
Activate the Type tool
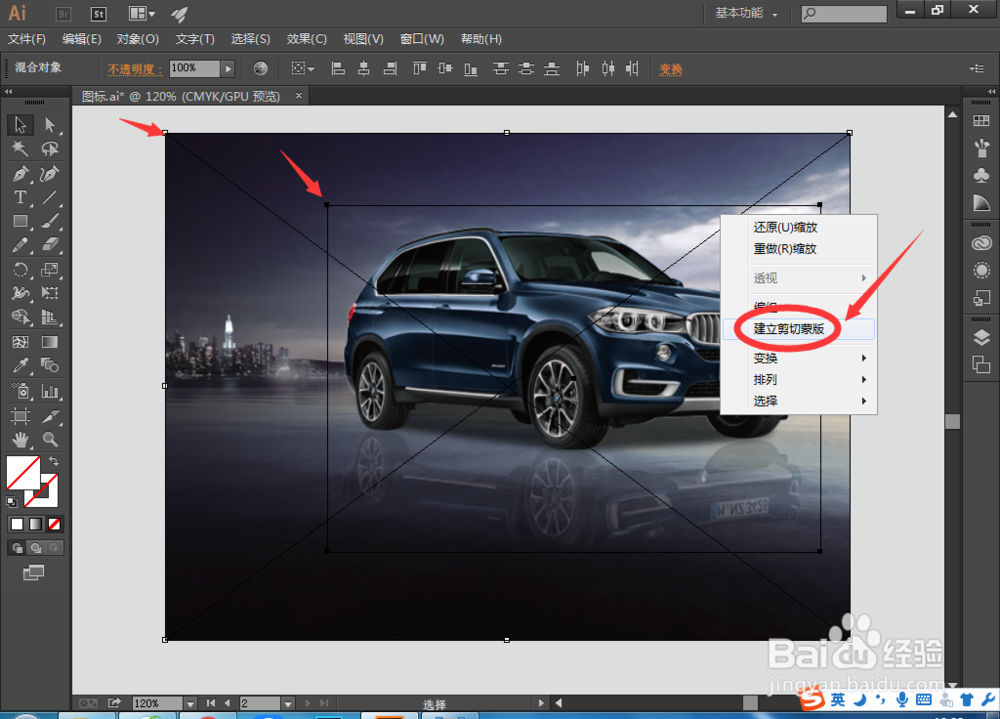pos(20,197)
